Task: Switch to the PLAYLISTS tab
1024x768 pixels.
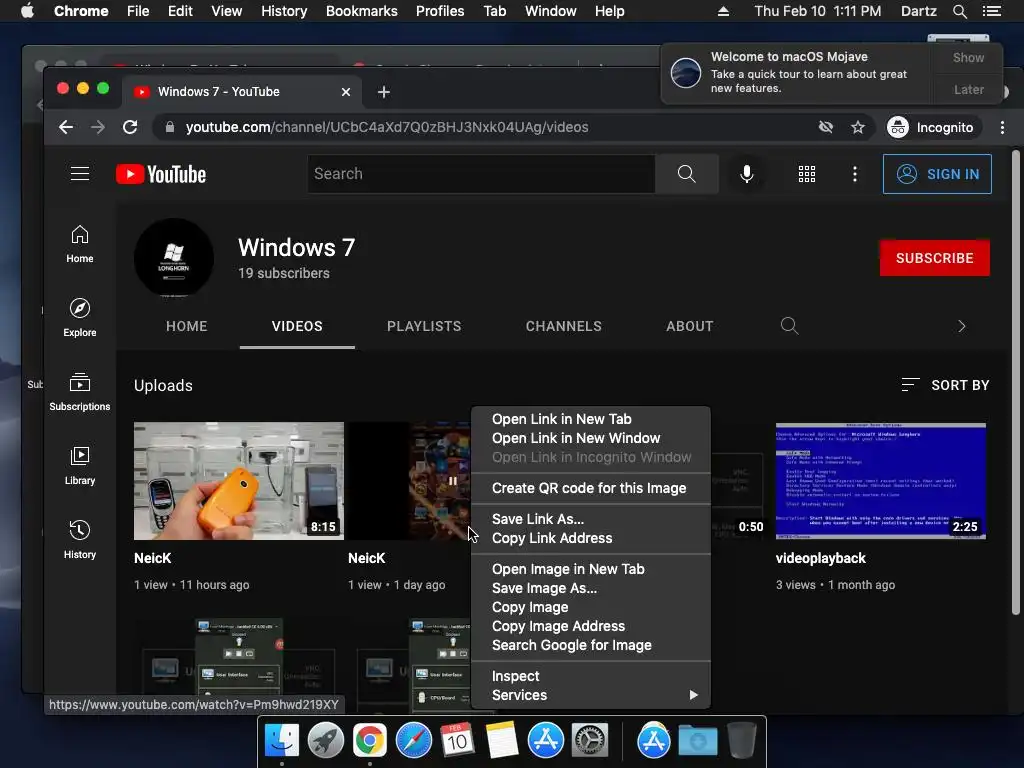Action: click(424, 326)
